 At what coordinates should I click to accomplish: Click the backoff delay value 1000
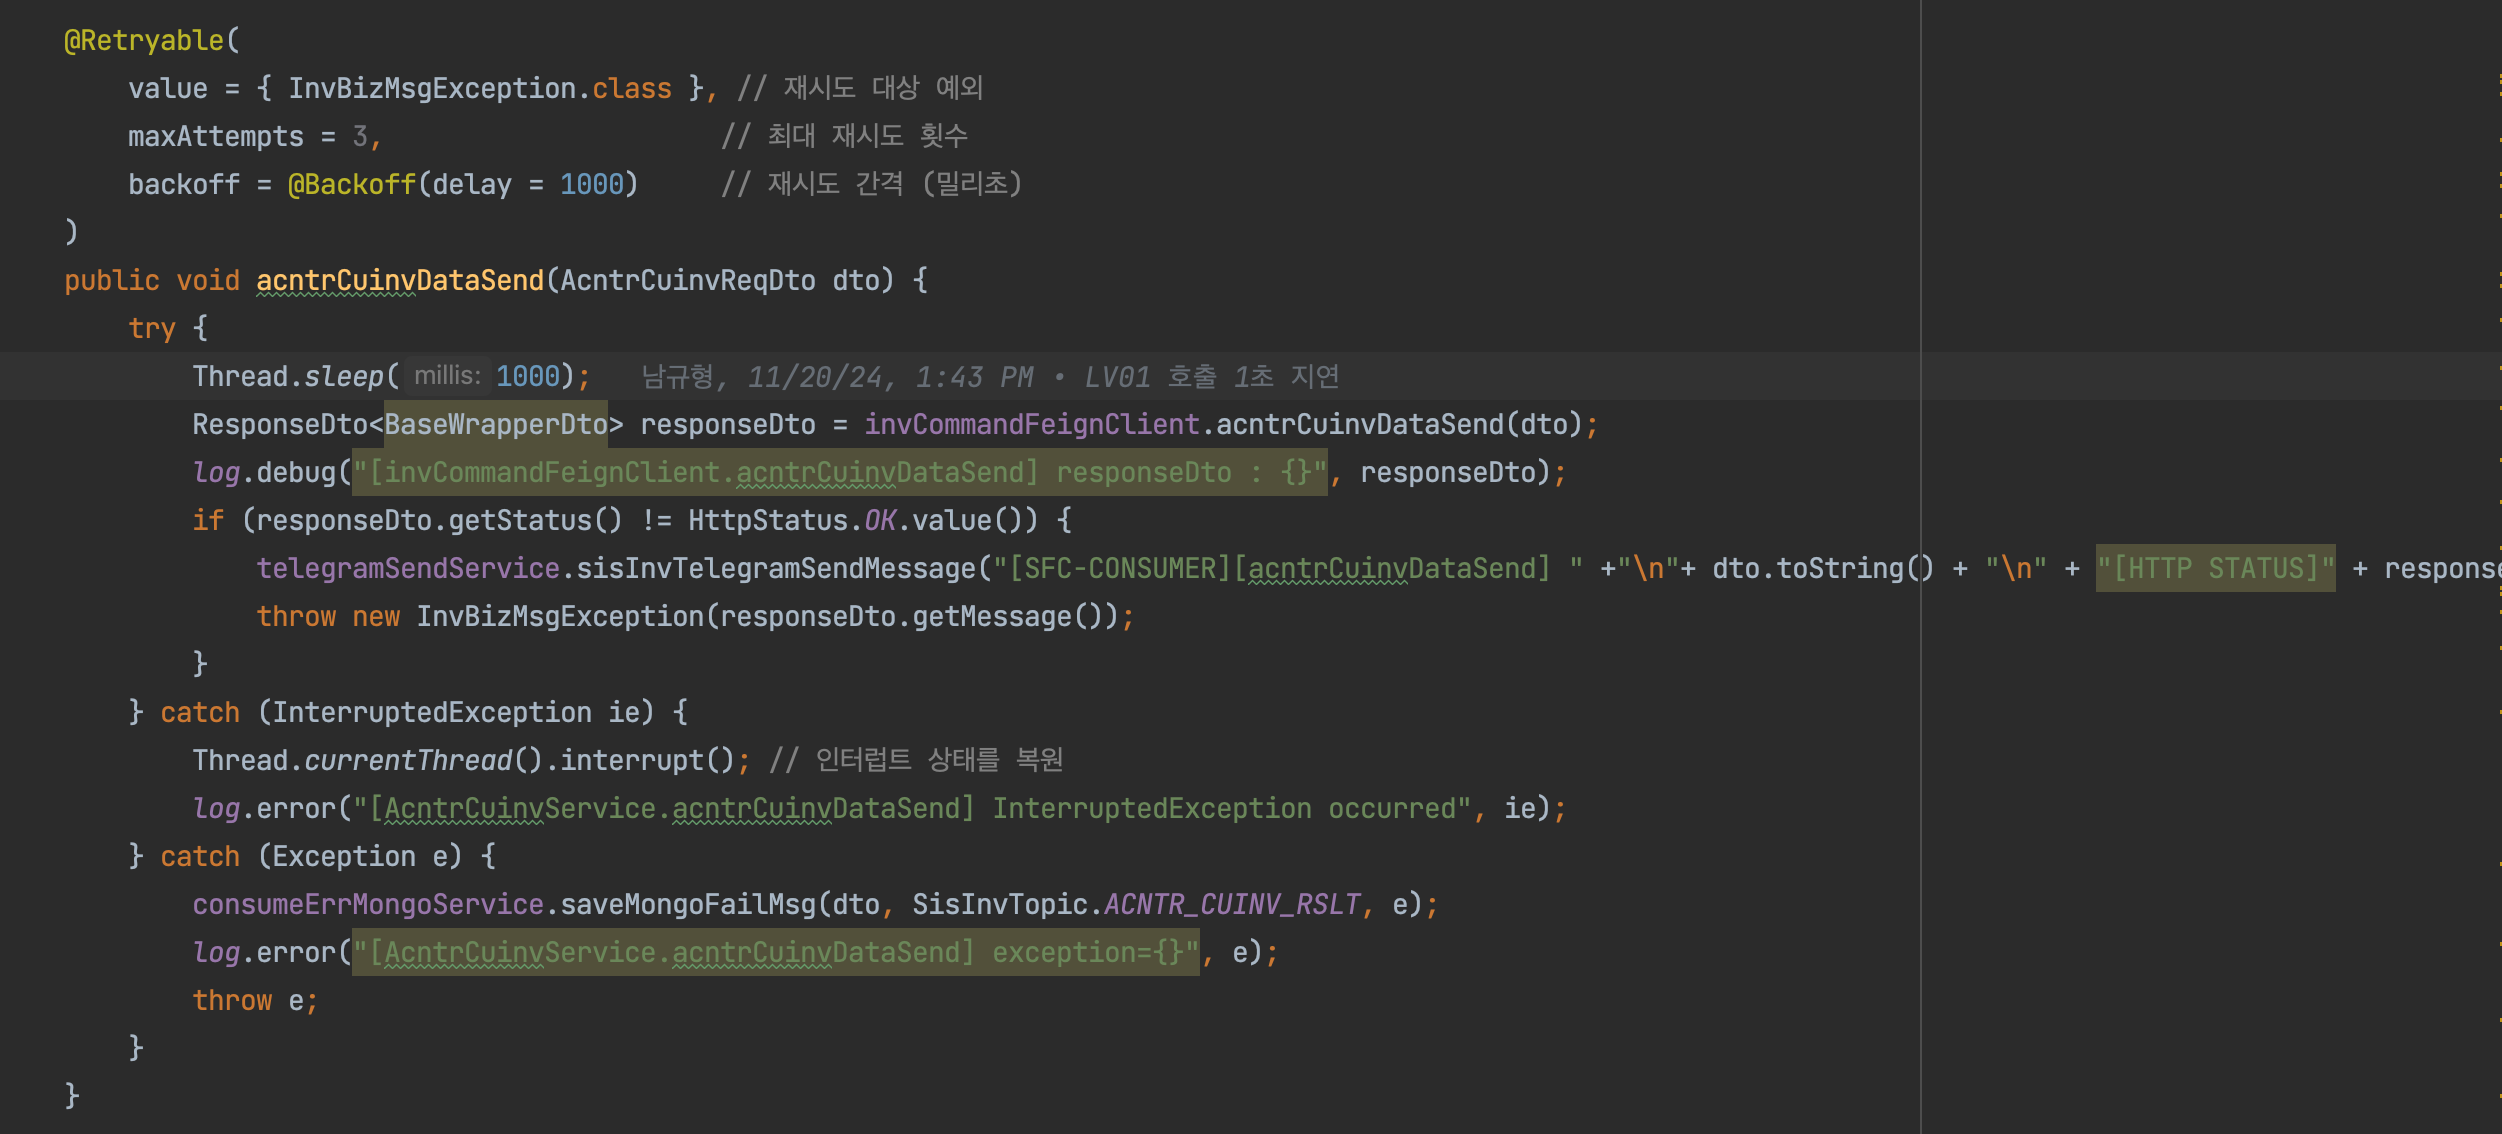point(591,184)
